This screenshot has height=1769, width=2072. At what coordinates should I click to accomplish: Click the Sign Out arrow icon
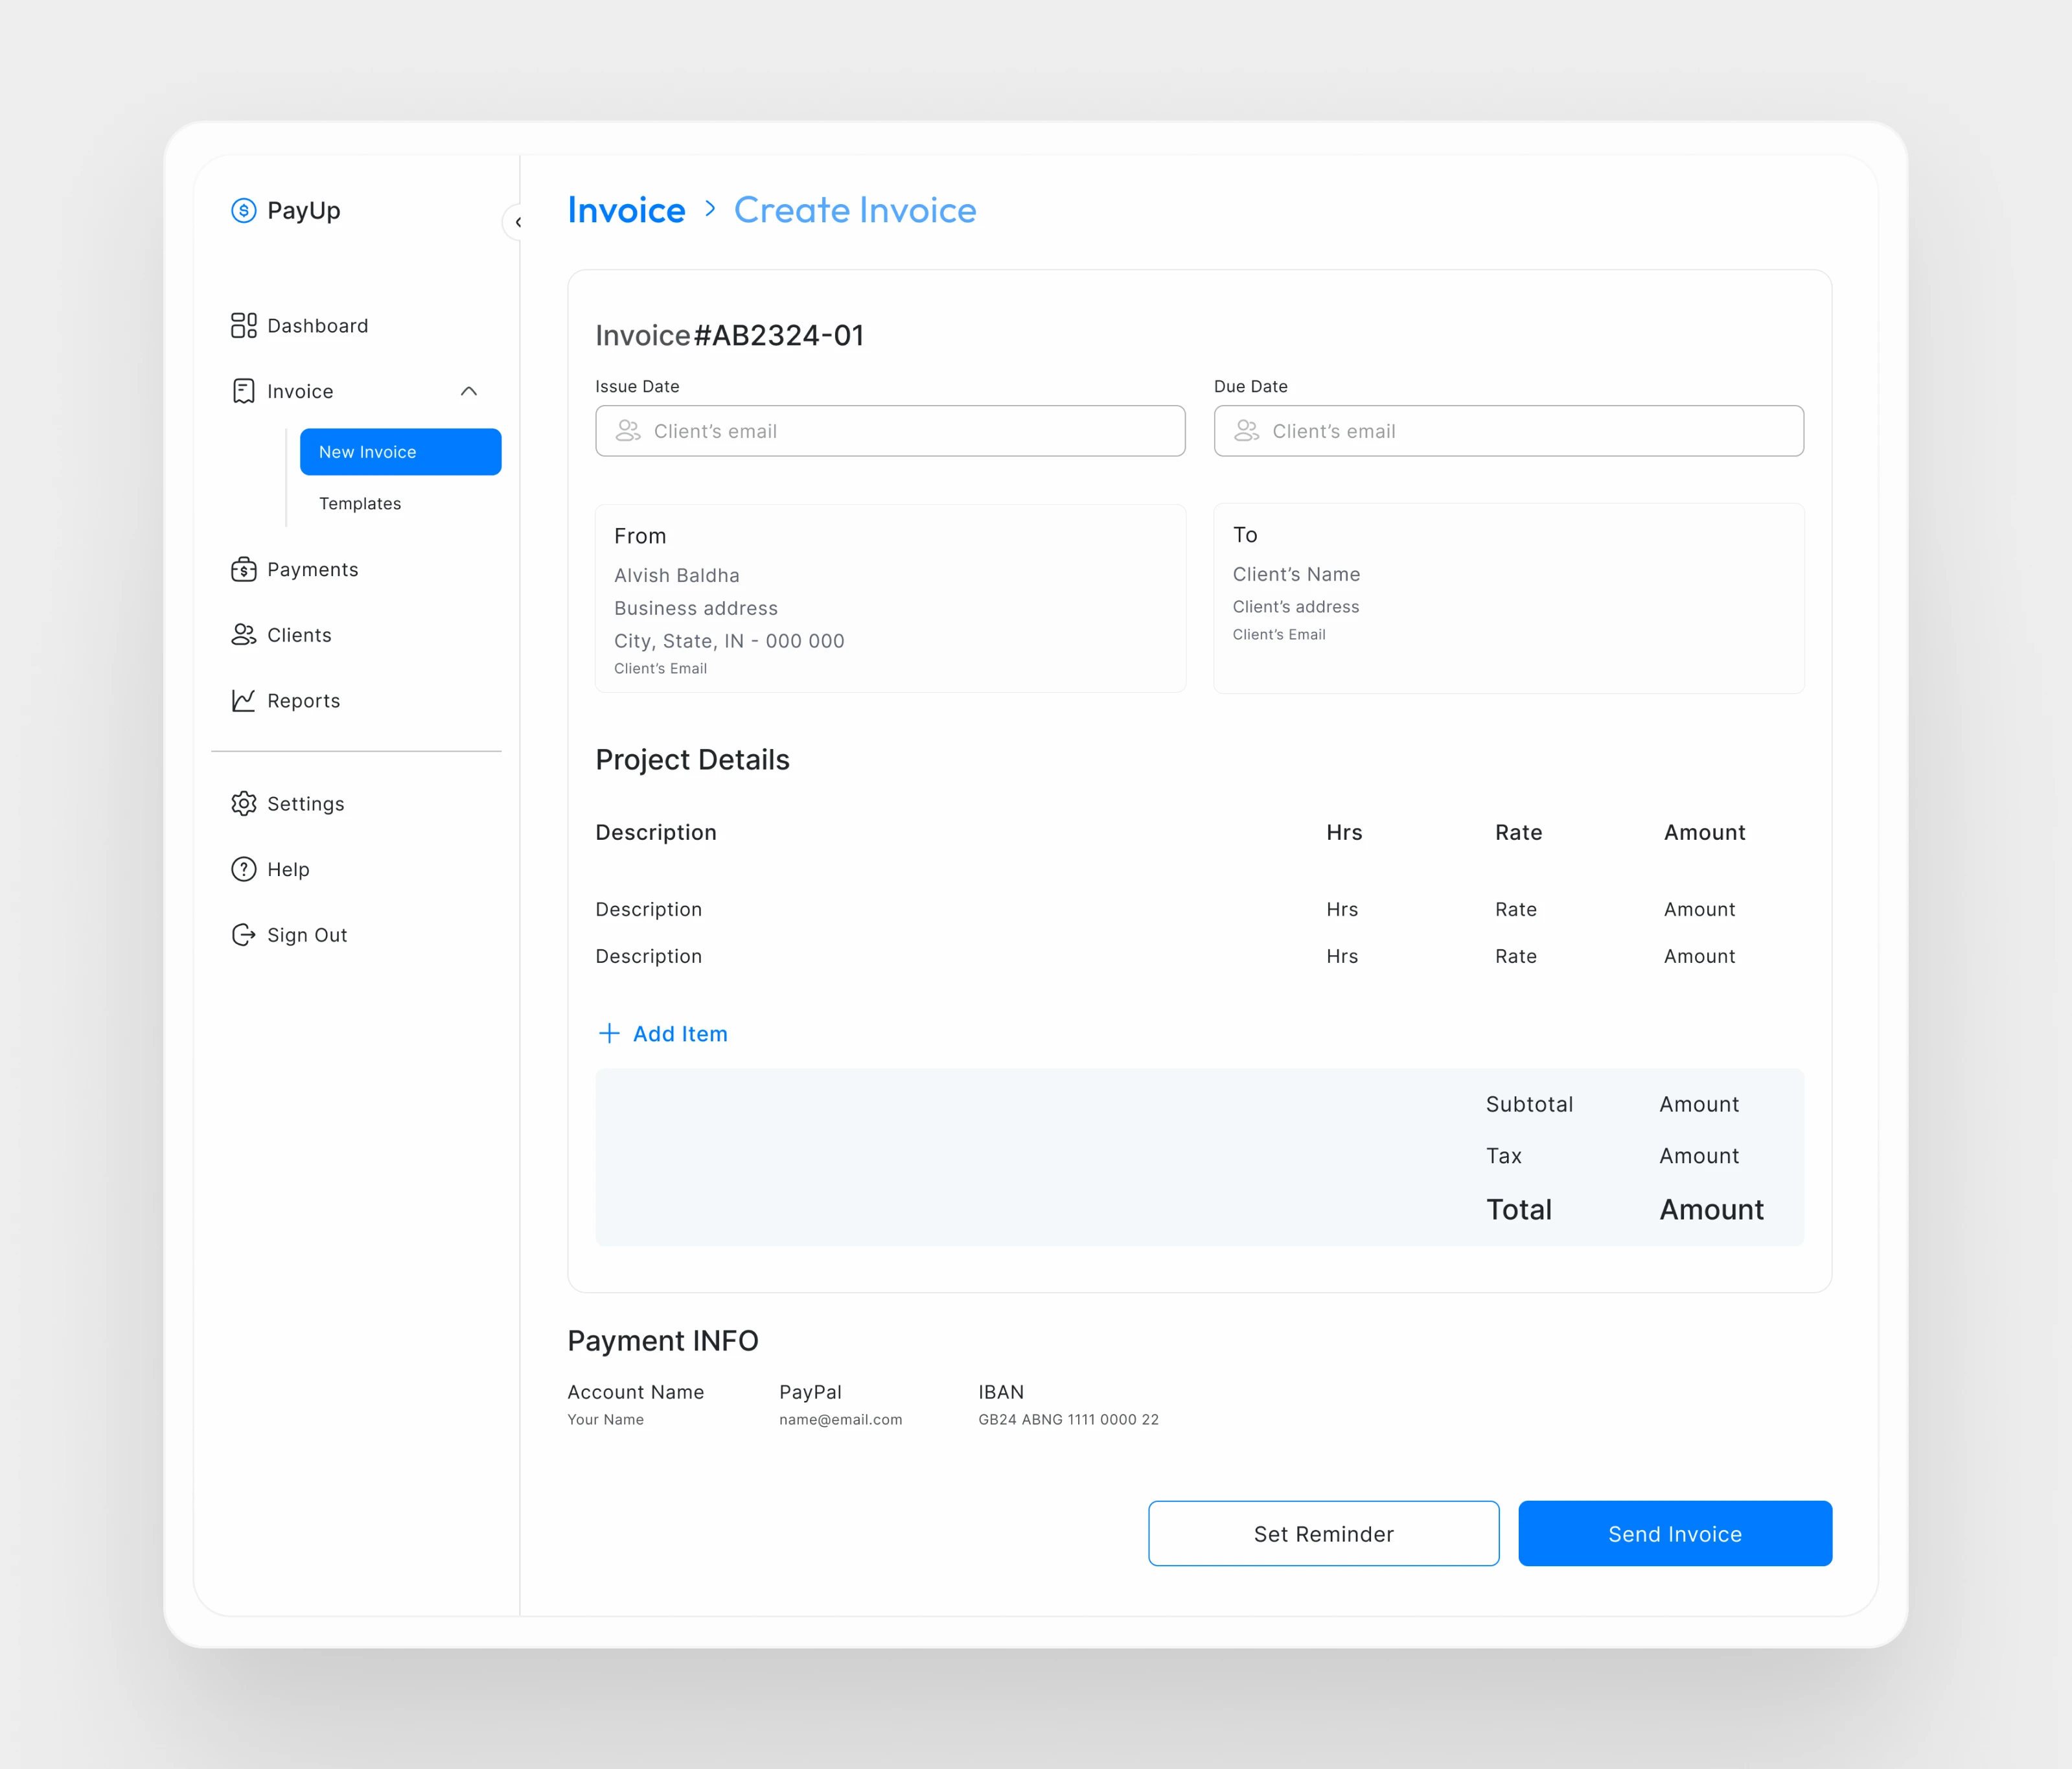(x=243, y=935)
